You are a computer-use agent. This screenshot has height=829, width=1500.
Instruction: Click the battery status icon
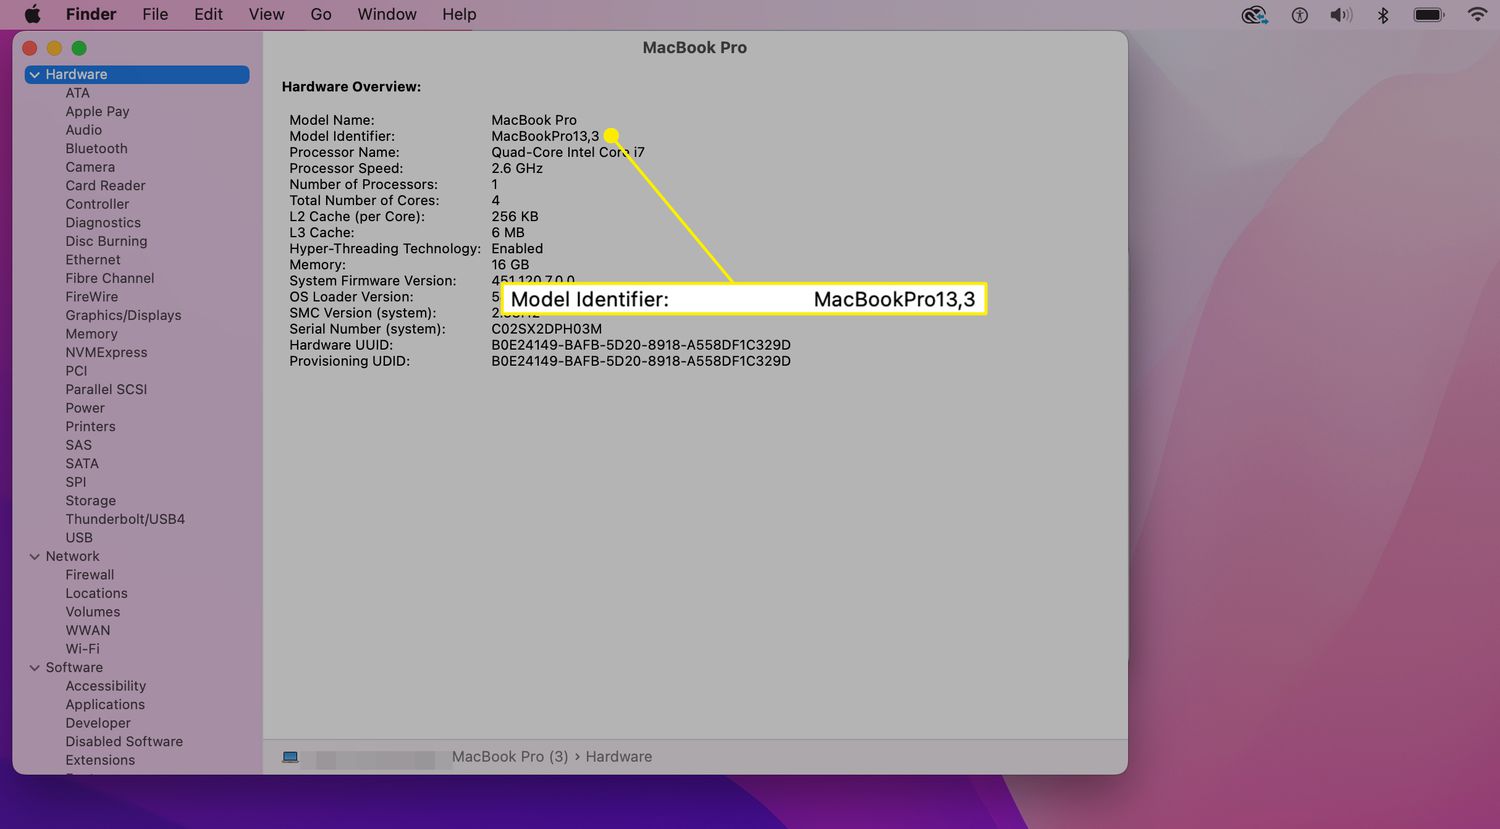tap(1428, 14)
